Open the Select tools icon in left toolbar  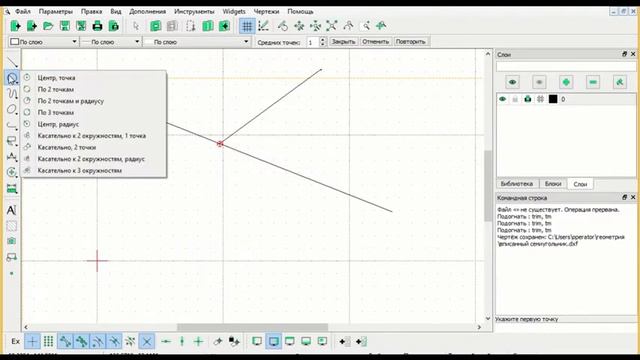coord(12,141)
